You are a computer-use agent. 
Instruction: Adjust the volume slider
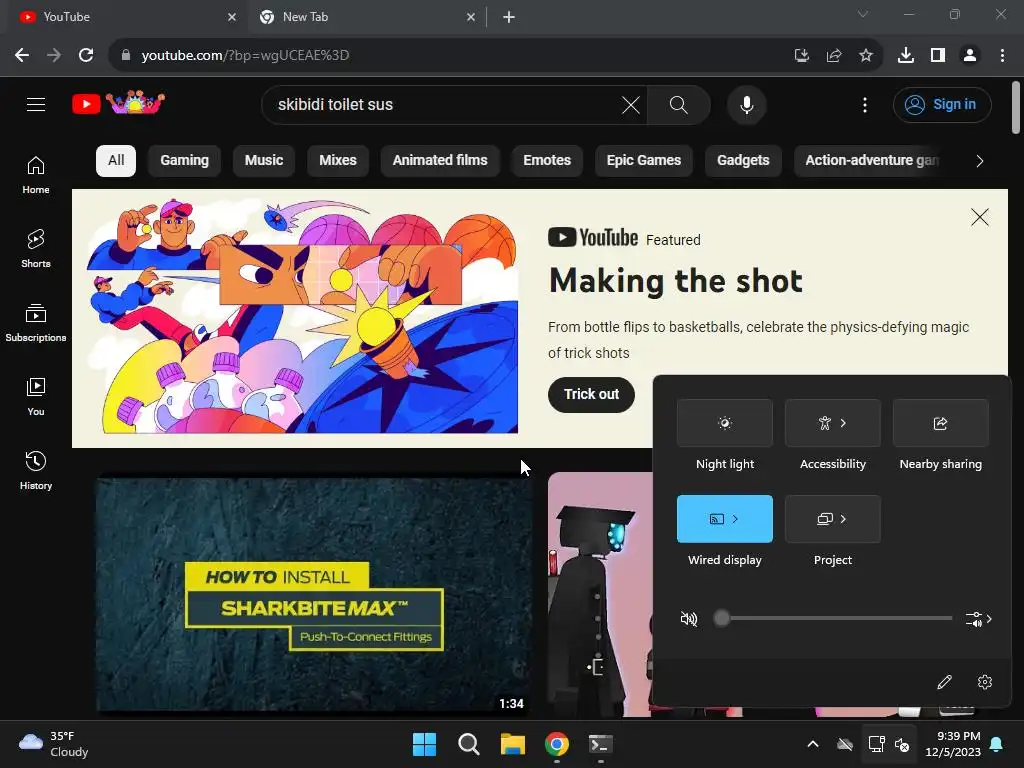tap(833, 618)
